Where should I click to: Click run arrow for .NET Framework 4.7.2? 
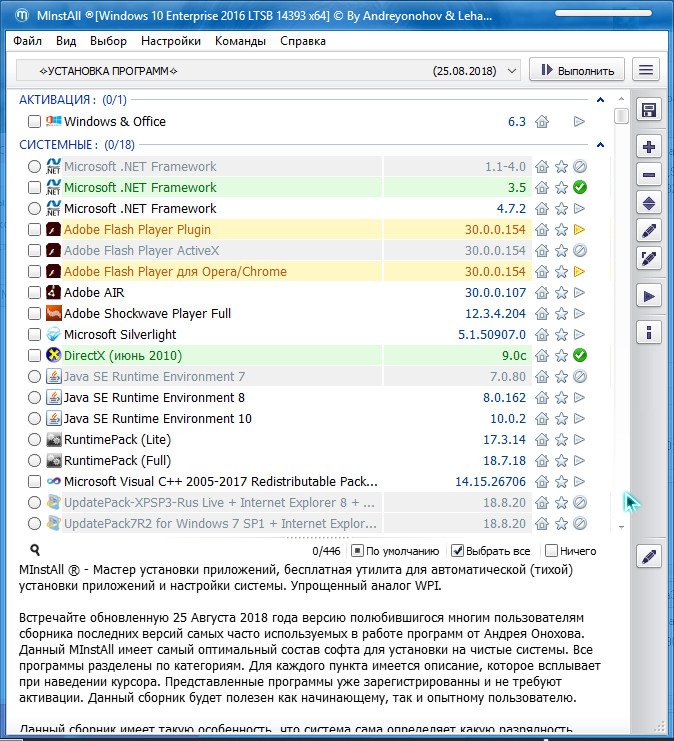[x=579, y=208]
